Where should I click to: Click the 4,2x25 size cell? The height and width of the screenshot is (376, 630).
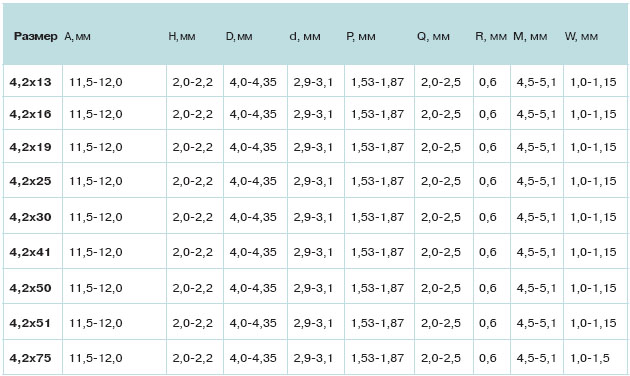pos(31,181)
